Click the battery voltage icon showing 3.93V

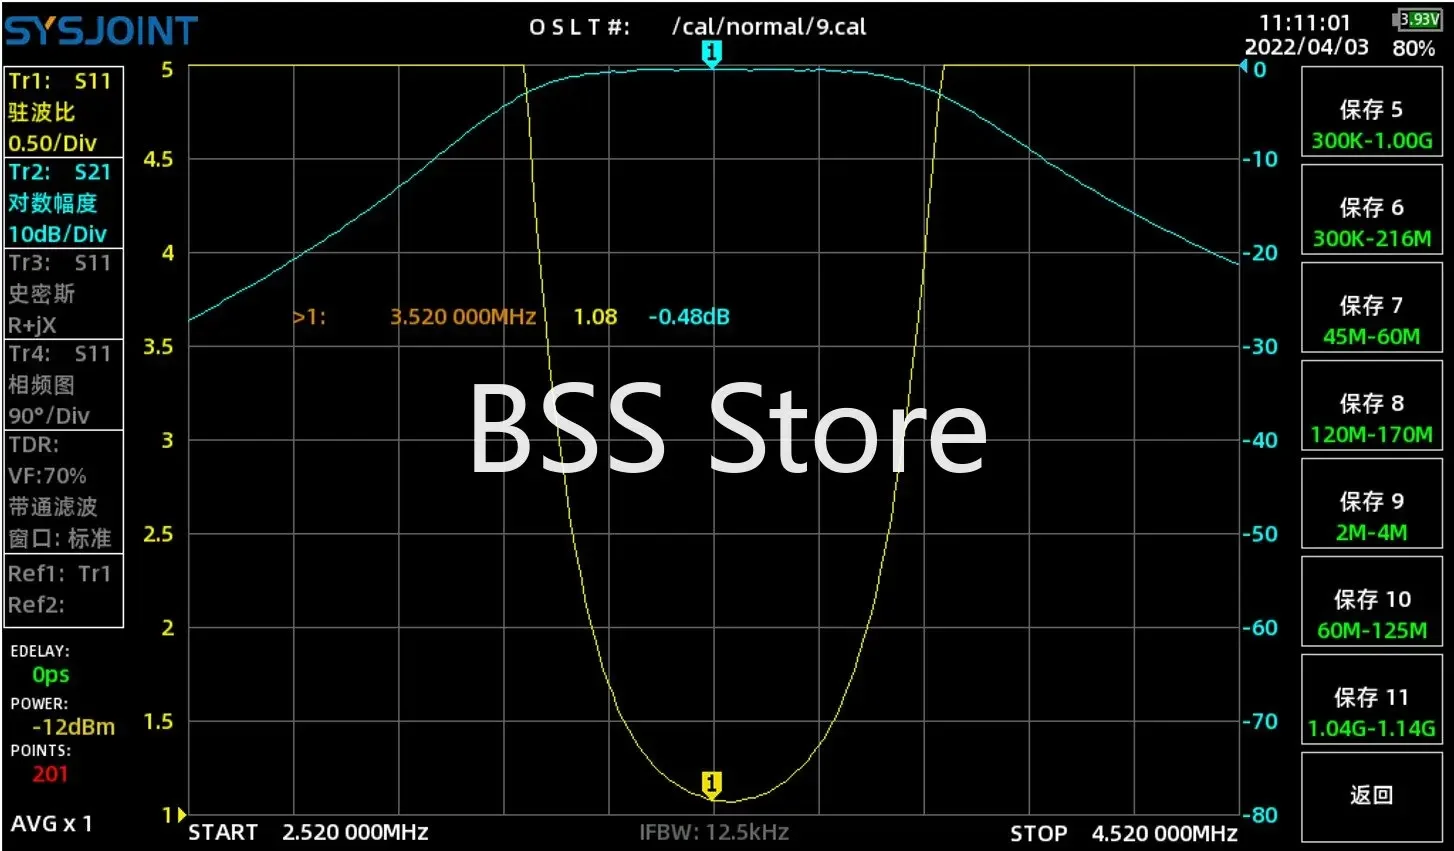(1417, 19)
